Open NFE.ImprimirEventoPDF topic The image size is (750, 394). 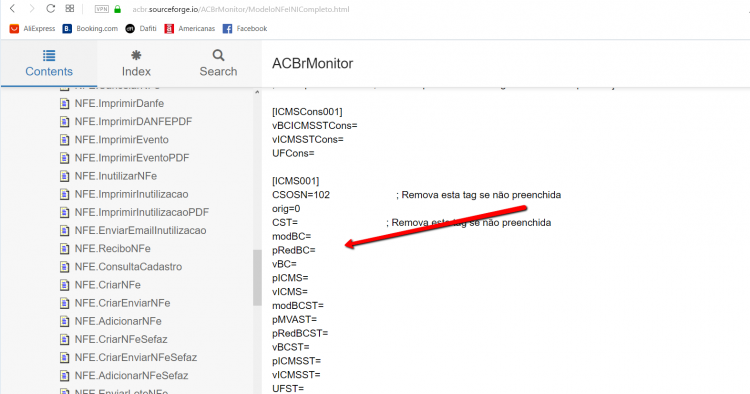click(x=132, y=158)
